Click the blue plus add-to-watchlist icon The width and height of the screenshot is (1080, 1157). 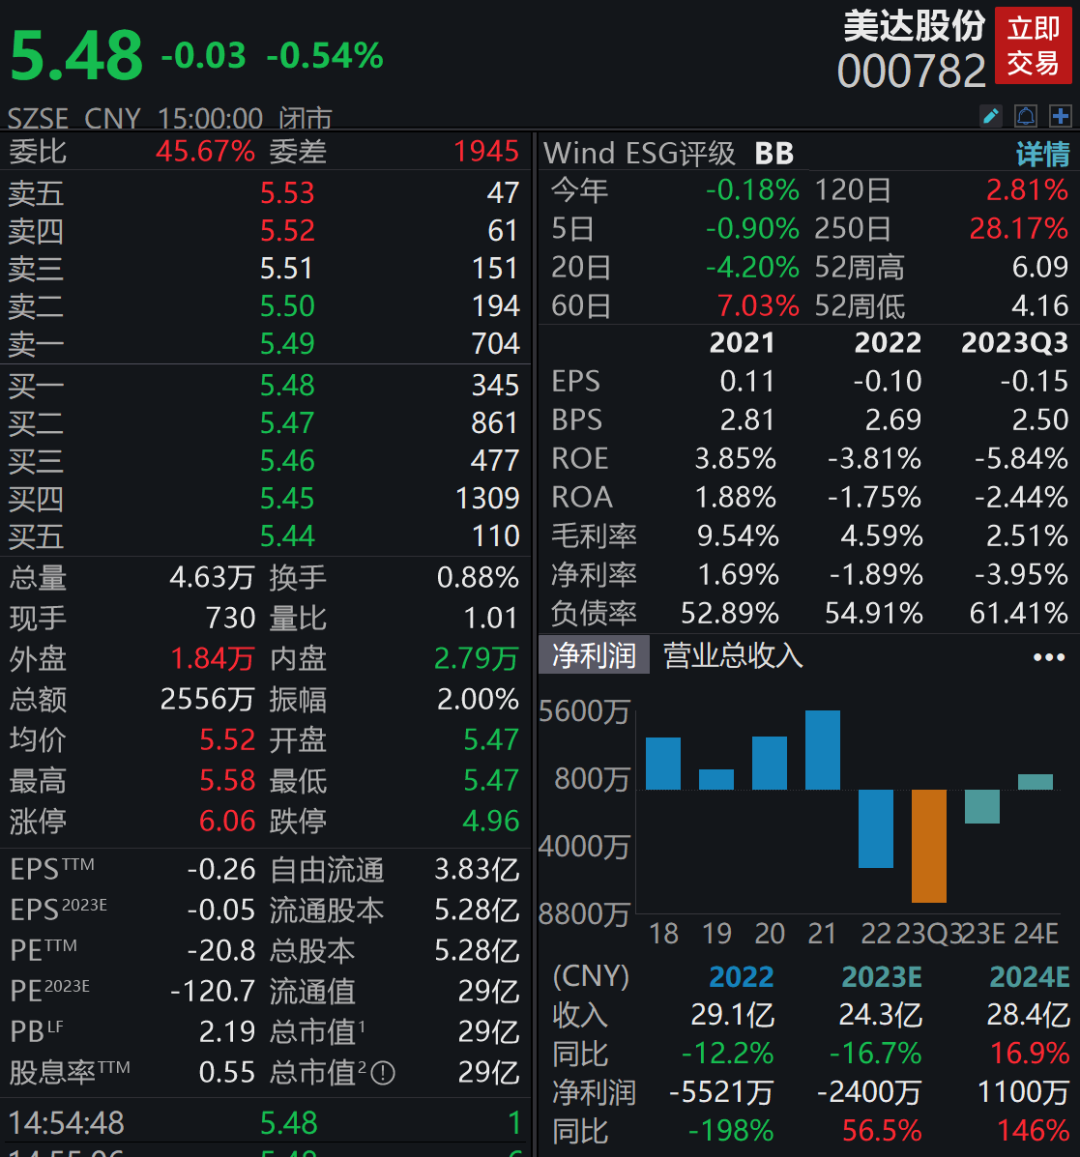point(1060,116)
